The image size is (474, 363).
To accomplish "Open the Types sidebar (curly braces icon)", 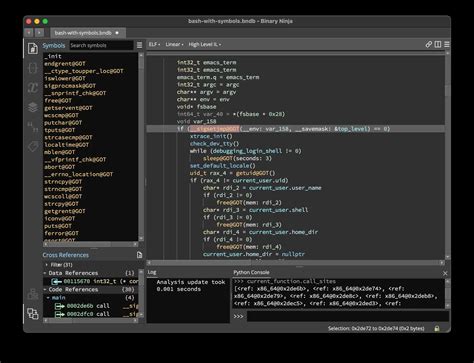I will [32, 68].
